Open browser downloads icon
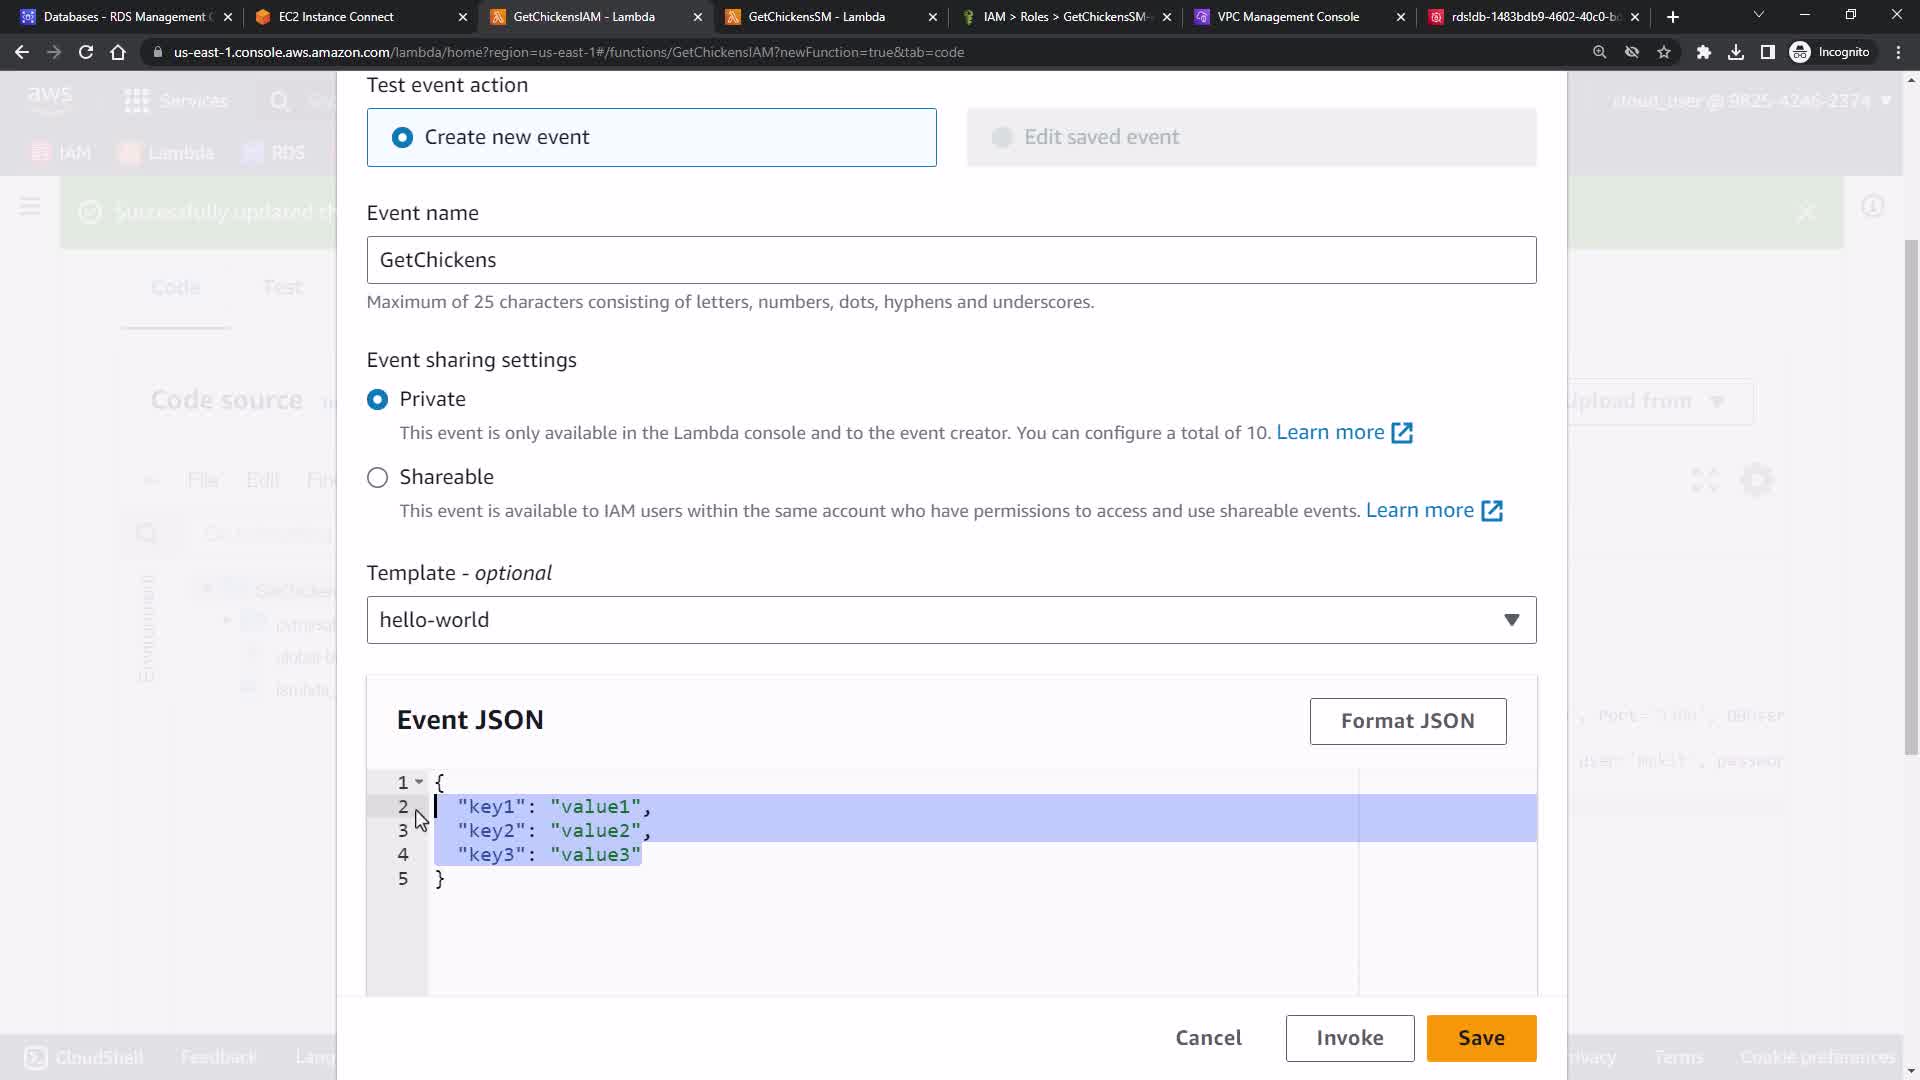The width and height of the screenshot is (1920, 1080). pyautogui.click(x=1736, y=52)
